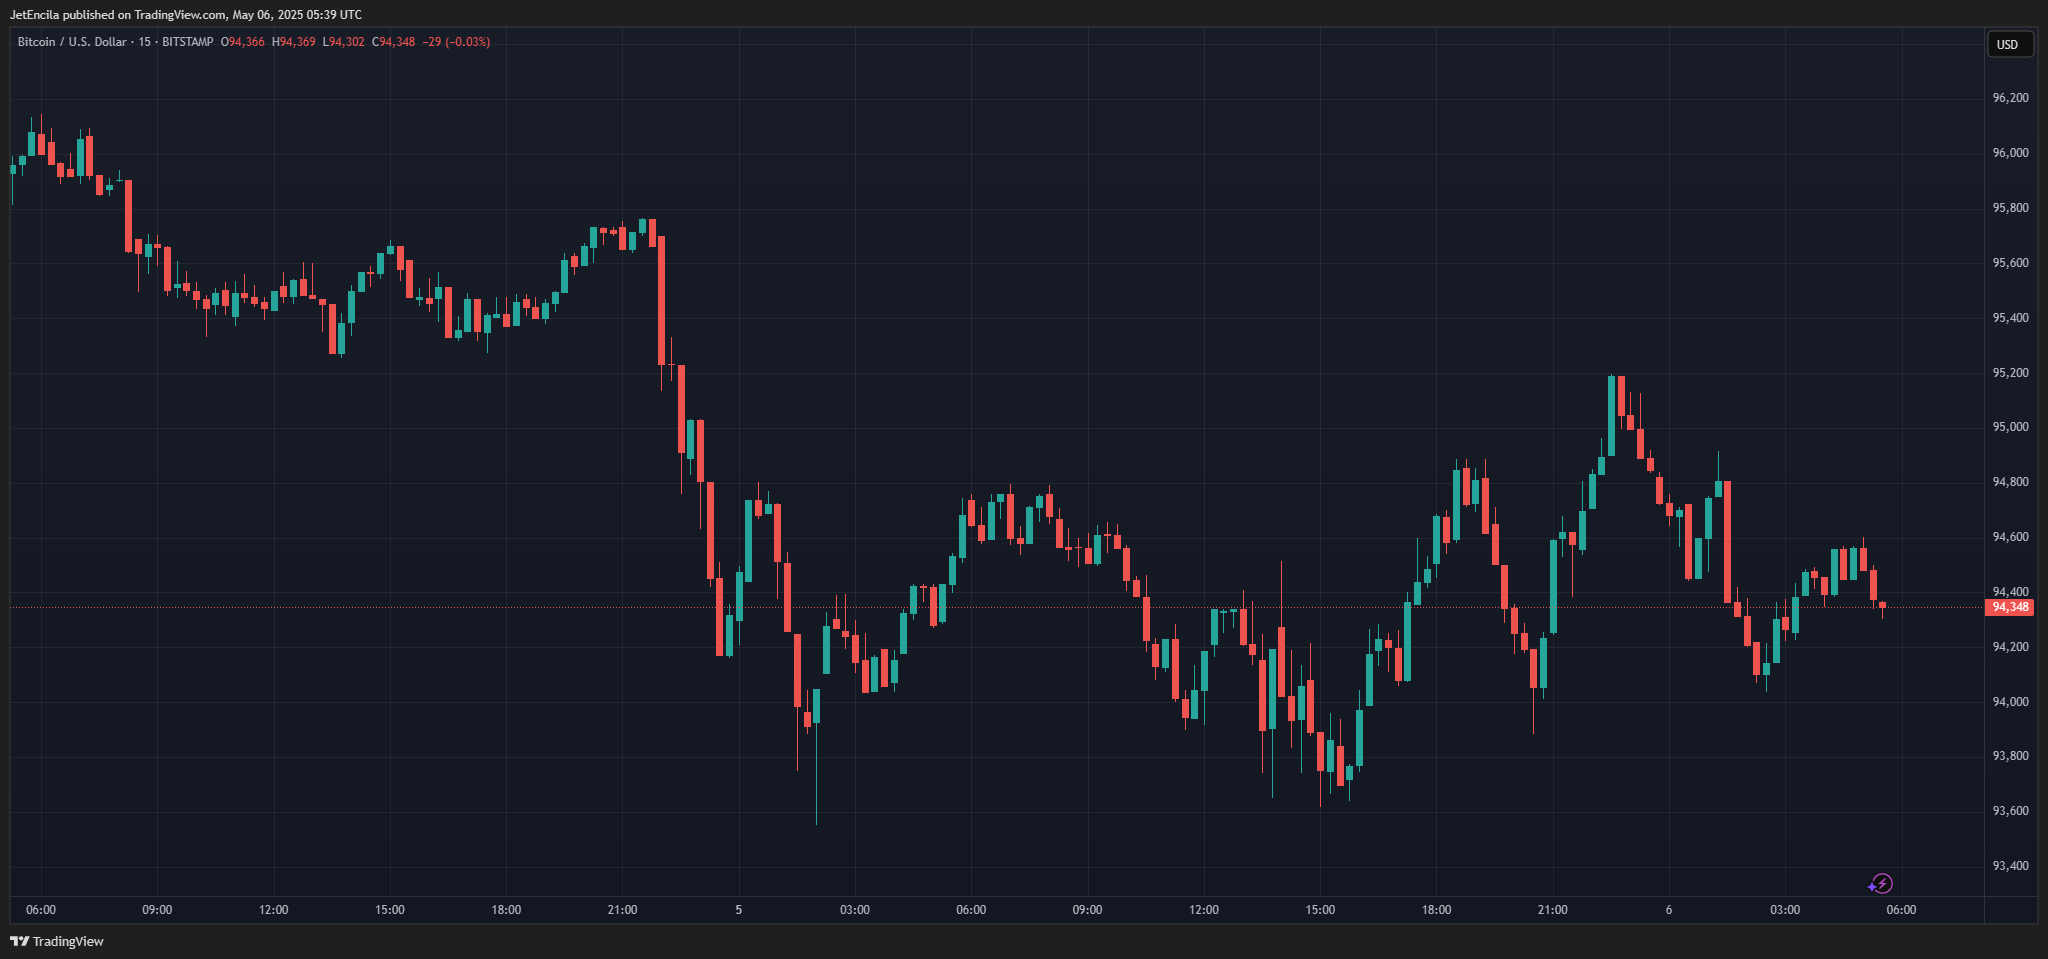This screenshot has width=2048, height=959.
Task: Open the USD currency selector
Action: [2008, 44]
